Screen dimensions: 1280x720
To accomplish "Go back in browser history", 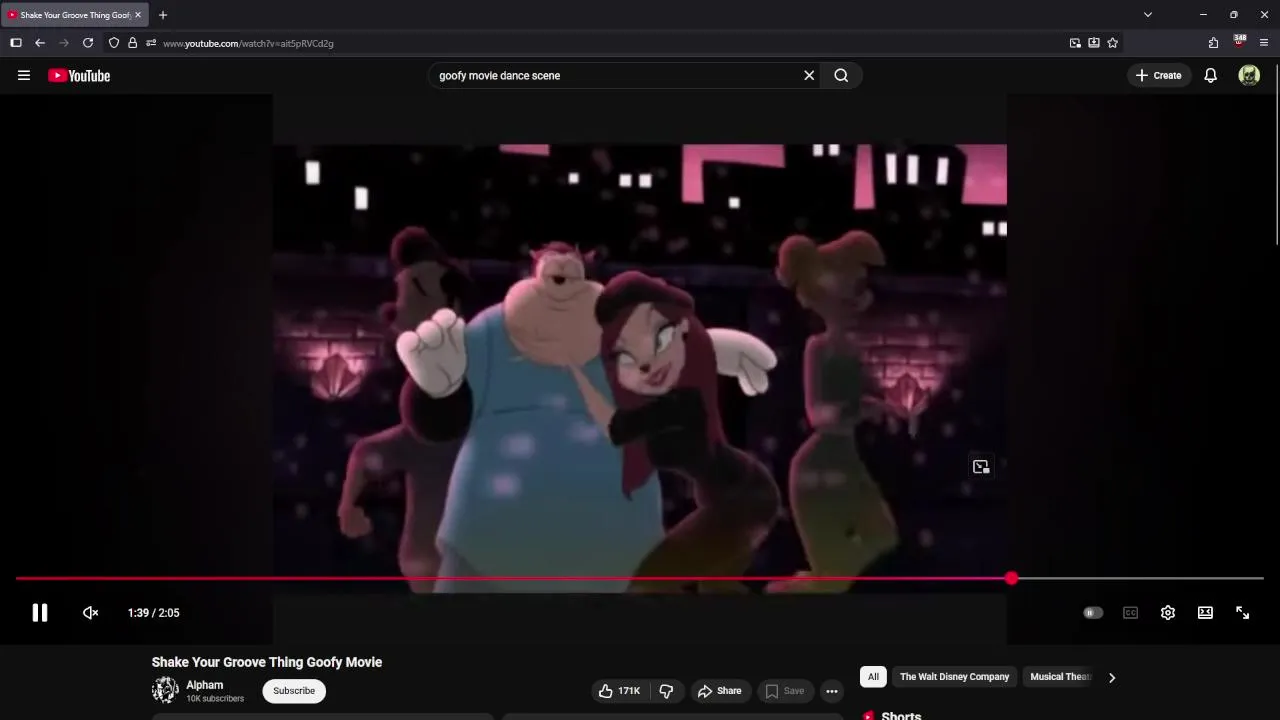I will [x=40, y=43].
